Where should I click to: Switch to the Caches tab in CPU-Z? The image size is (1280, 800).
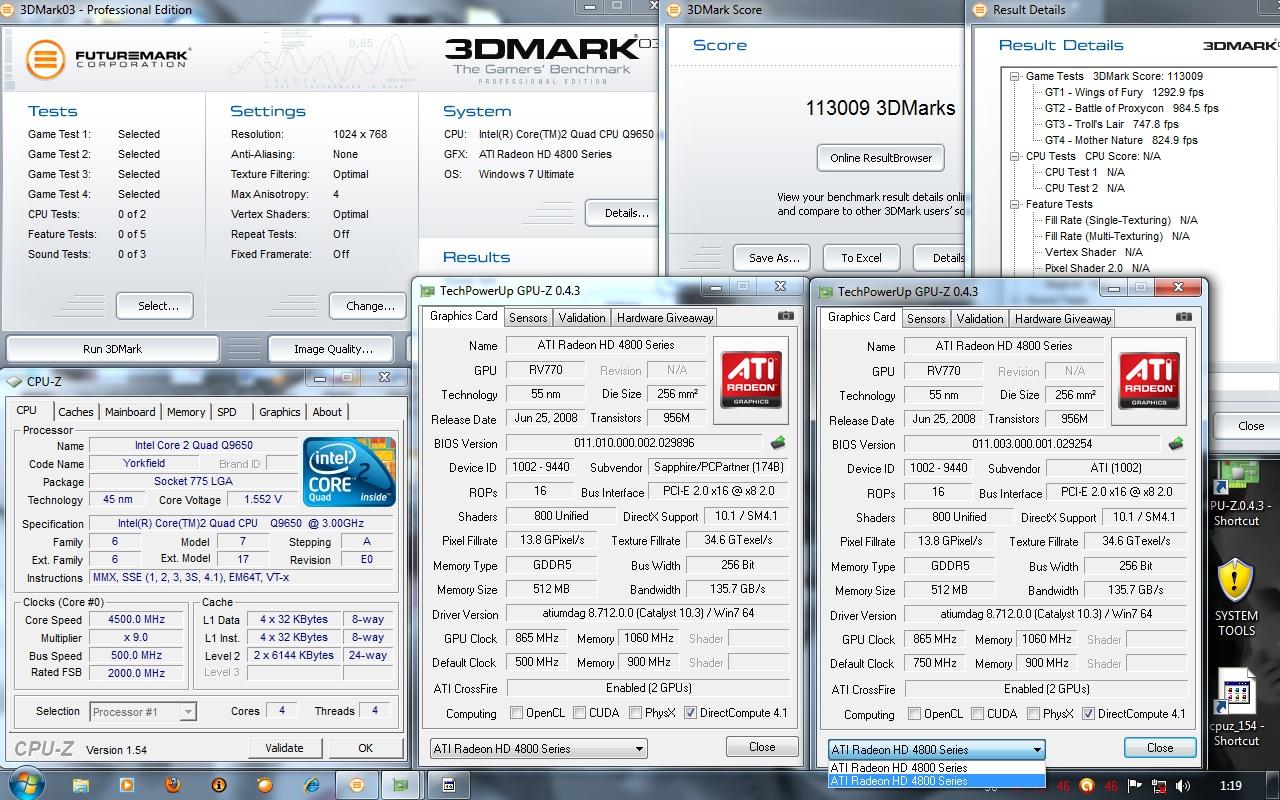click(x=75, y=412)
